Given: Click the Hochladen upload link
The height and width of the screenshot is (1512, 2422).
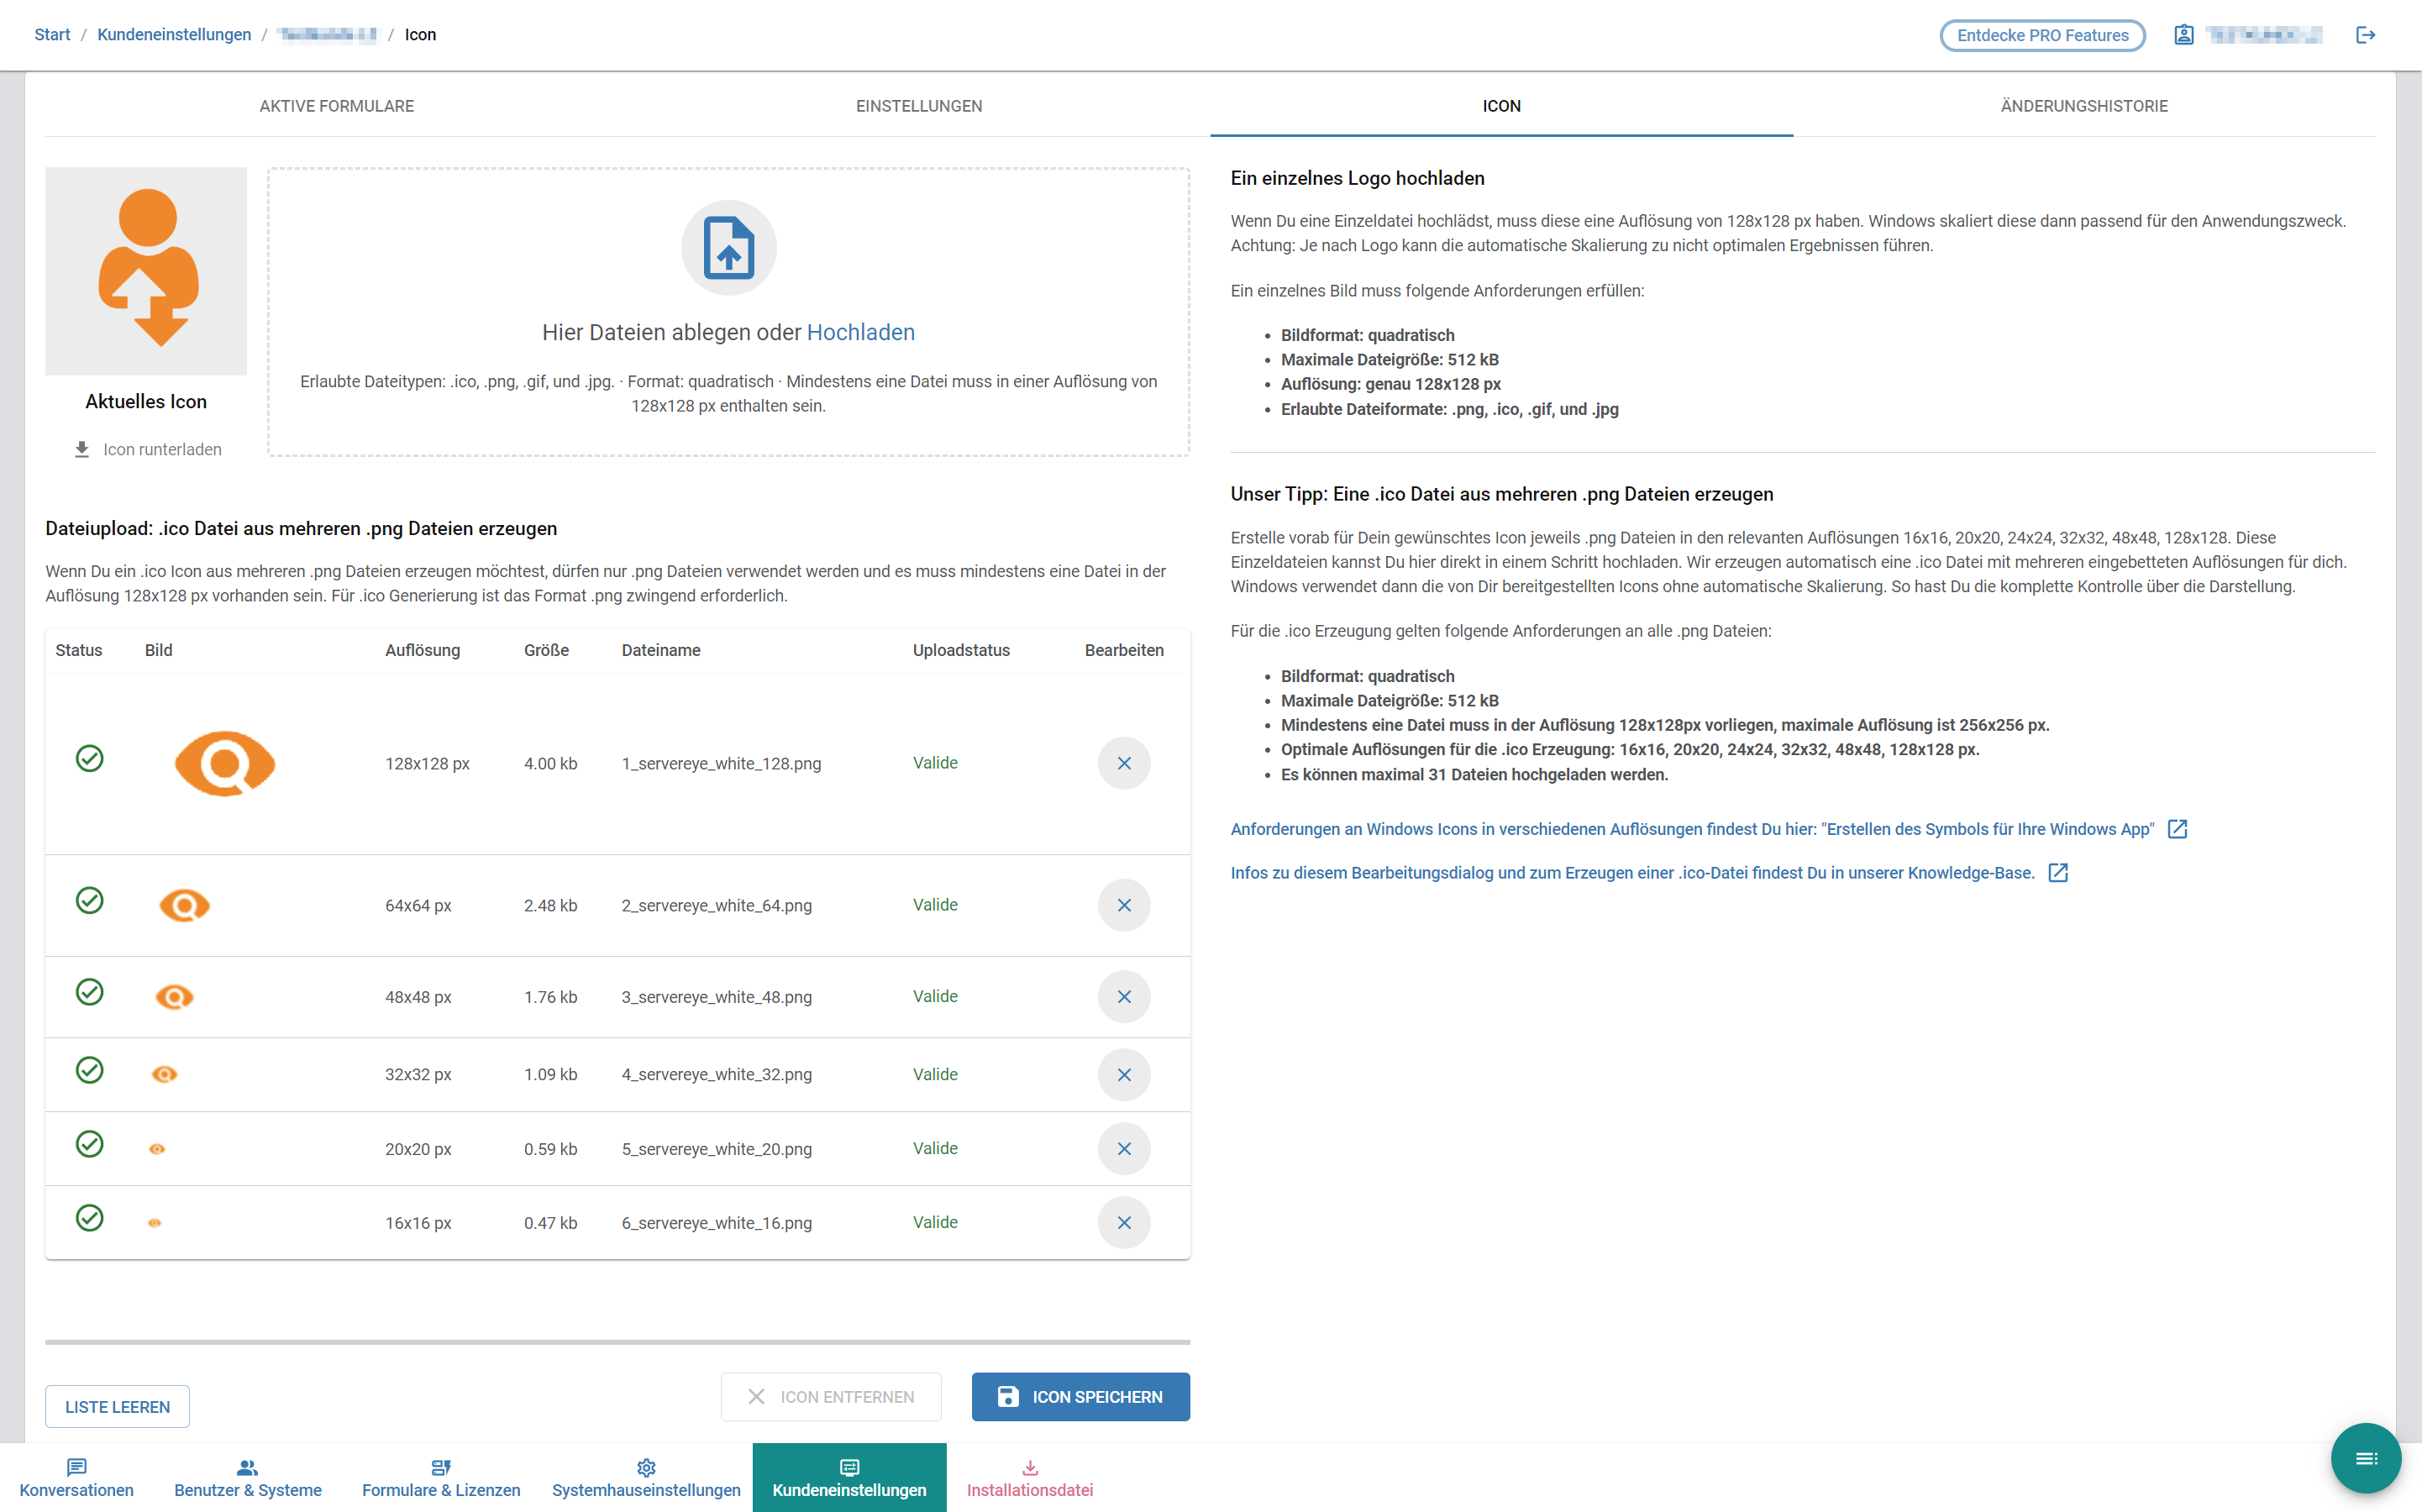Looking at the screenshot, I should tap(860, 332).
